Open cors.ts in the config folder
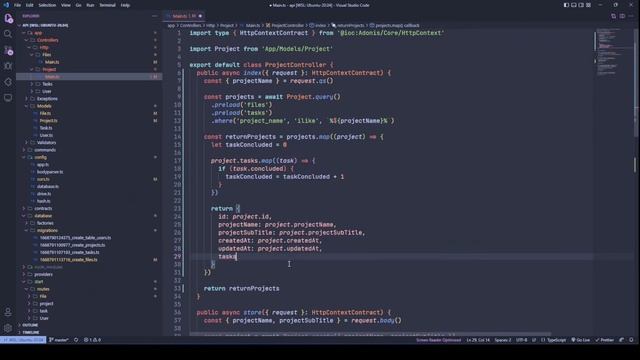The image size is (640, 360). click(43, 179)
